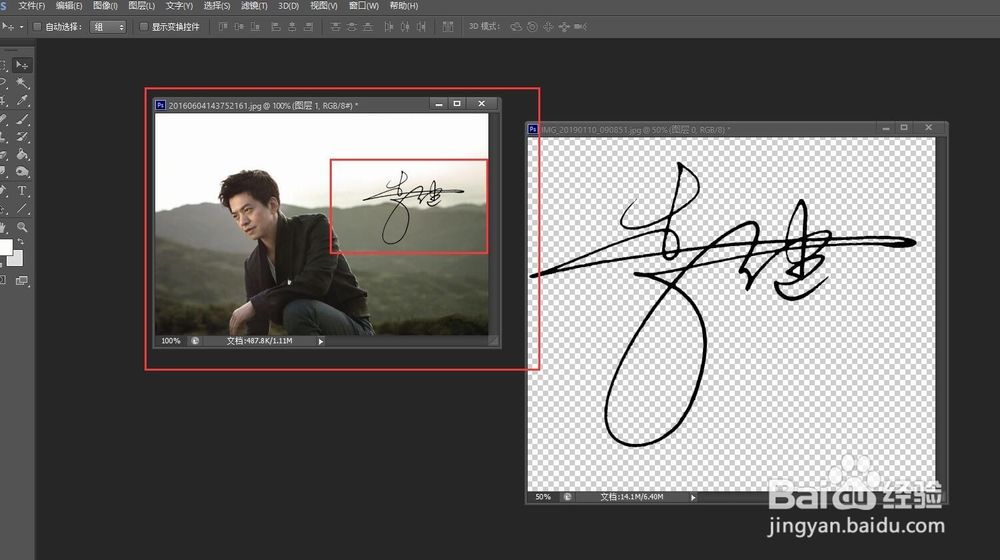This screenshot has width=1000, height=560.
Task: Select the Sponge/Dodge tool
Action: click(x=22, y=172)
